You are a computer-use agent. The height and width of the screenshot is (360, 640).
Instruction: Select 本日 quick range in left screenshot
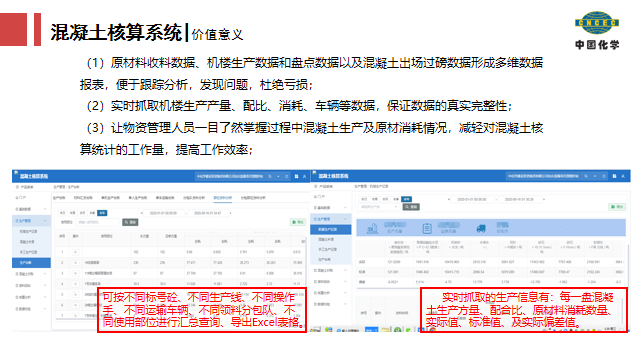click(62, 213)
